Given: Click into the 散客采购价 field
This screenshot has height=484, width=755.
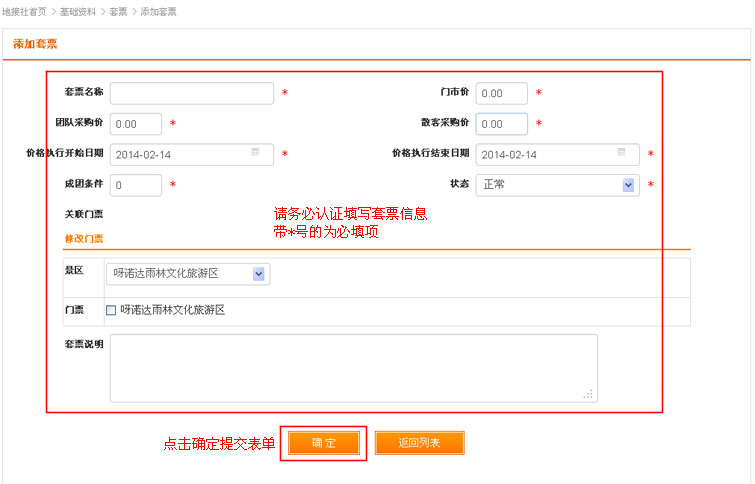Looking at the screenshot, I should point(501,124).
